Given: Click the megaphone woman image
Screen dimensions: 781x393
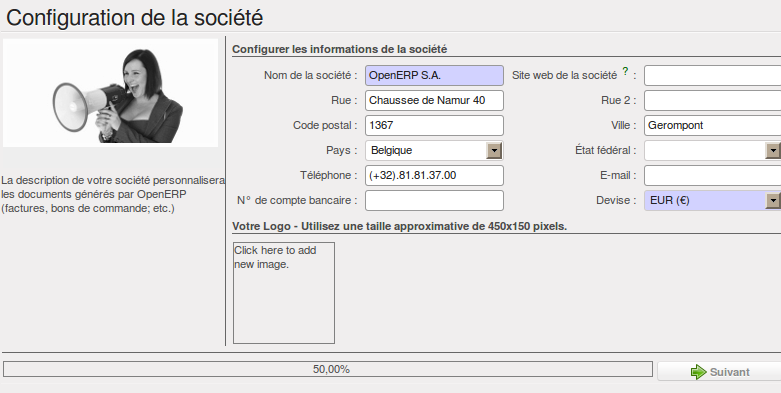Looking at the screenshot, I should click(x=111, y=93).
